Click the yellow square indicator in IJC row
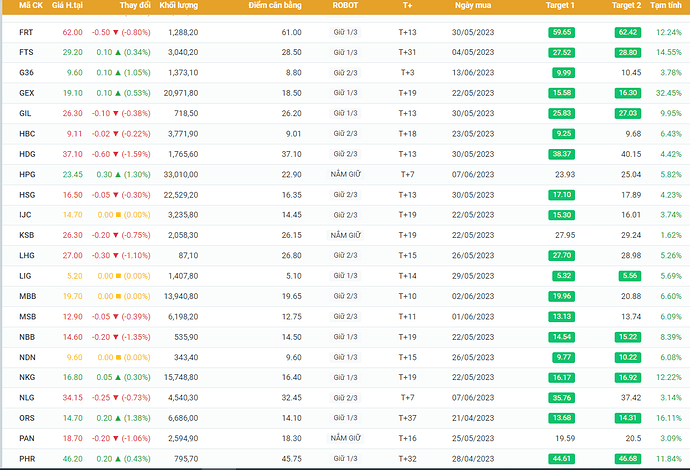 [x=116, y=215]
